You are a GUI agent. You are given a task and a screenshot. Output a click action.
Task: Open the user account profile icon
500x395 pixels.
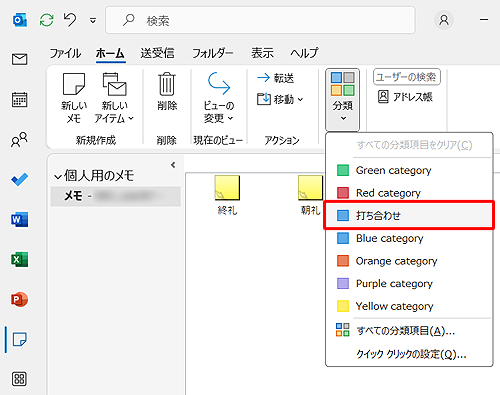point(444,20)
